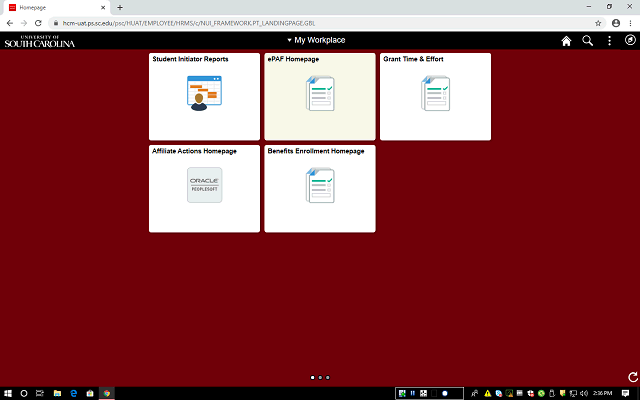
Task: Click the round white record button in the recorder toolbar
Action: [445, 393]
